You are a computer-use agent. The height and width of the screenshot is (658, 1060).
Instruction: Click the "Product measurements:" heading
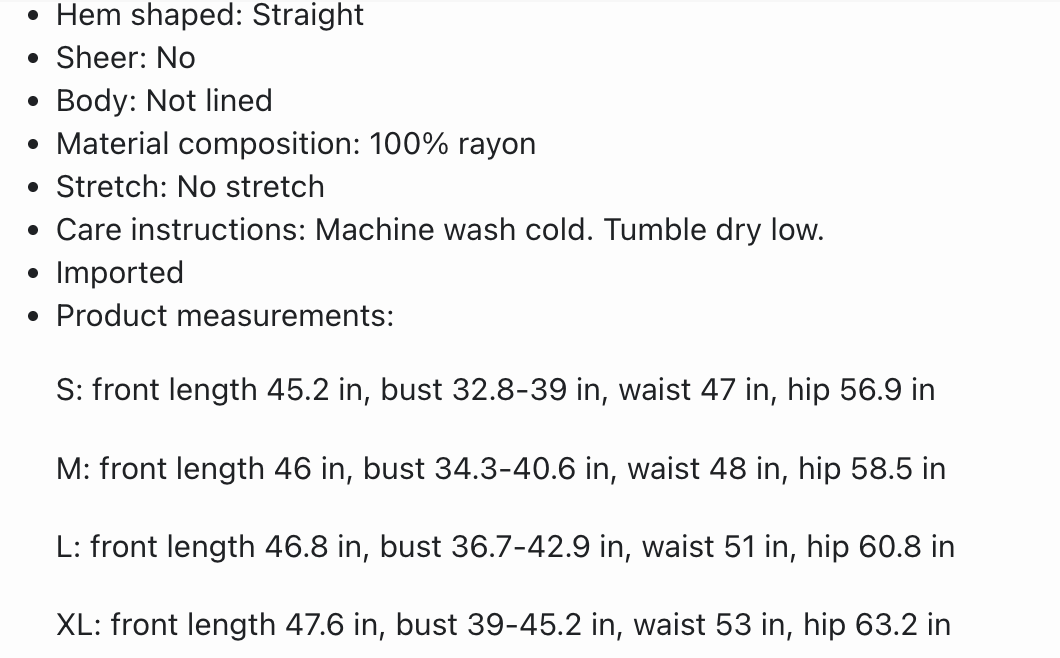[x=225, y=316]
